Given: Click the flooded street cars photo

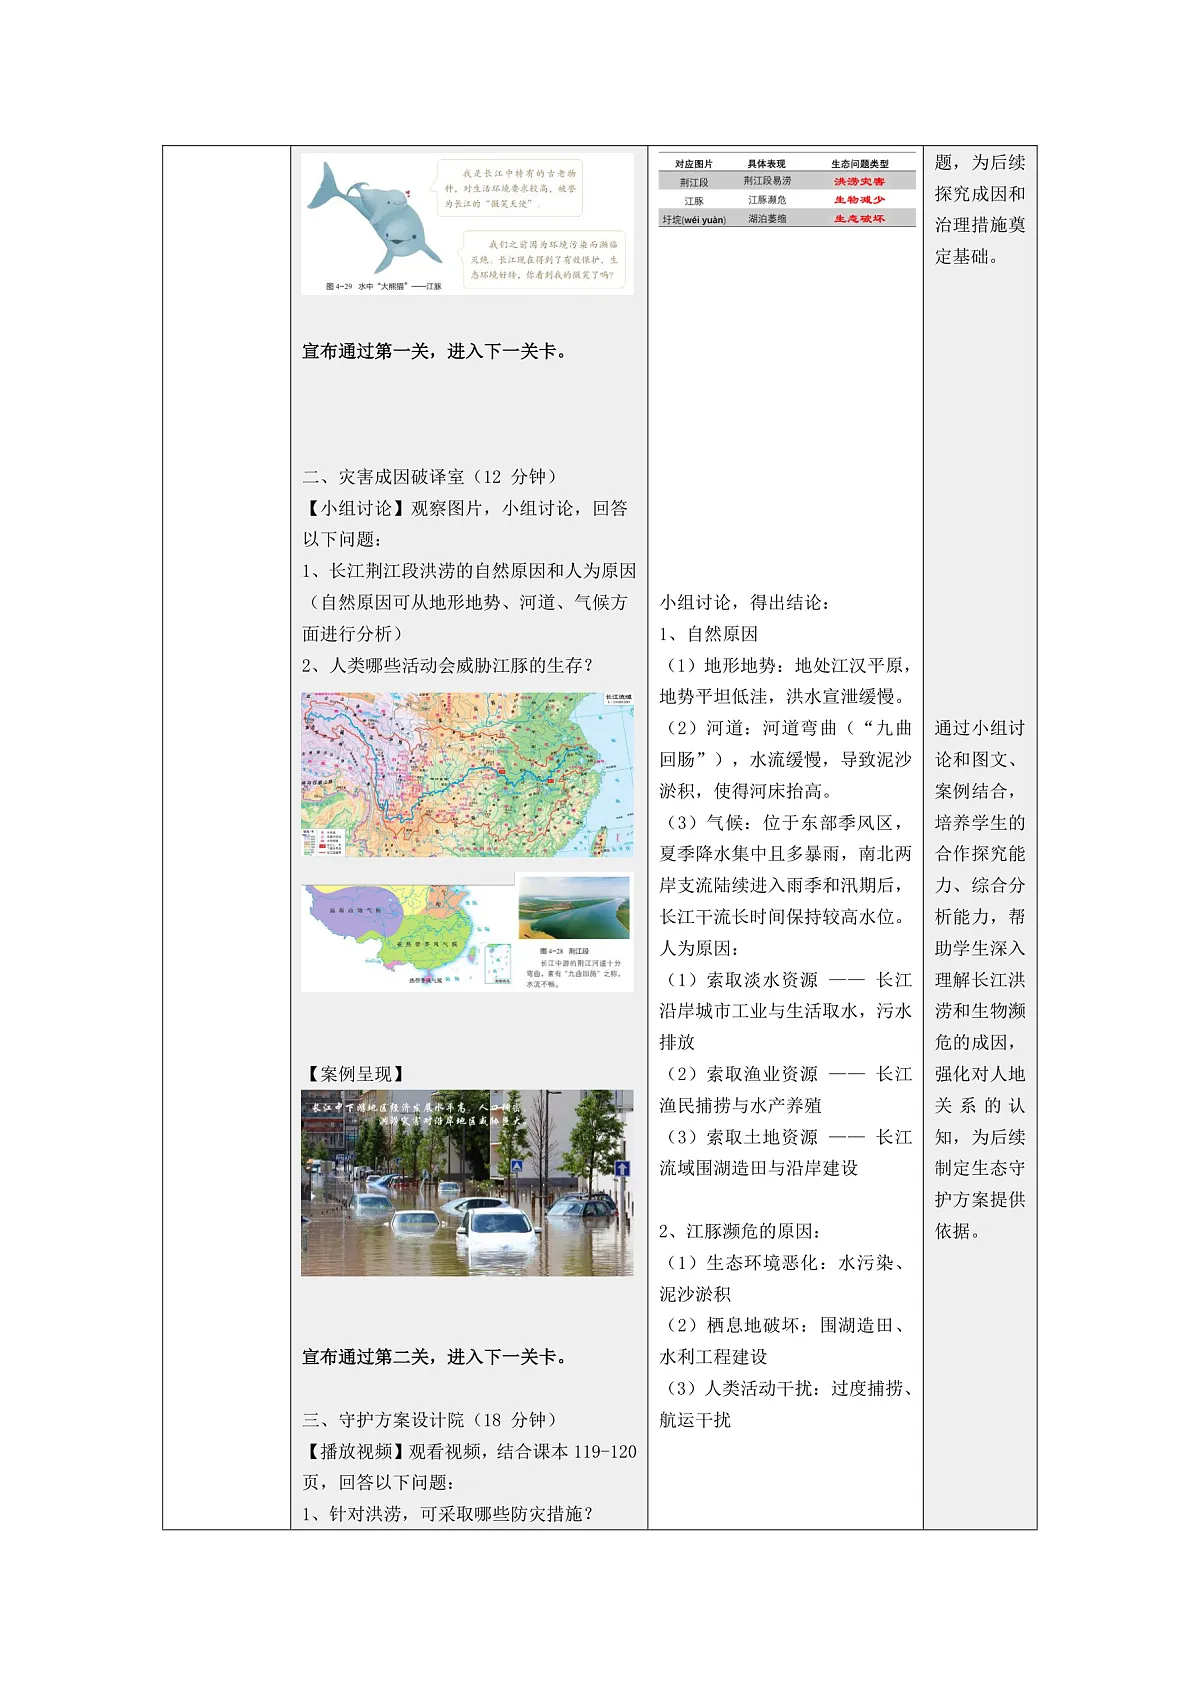Looking at the screenshot, I should click(467, 1183).
